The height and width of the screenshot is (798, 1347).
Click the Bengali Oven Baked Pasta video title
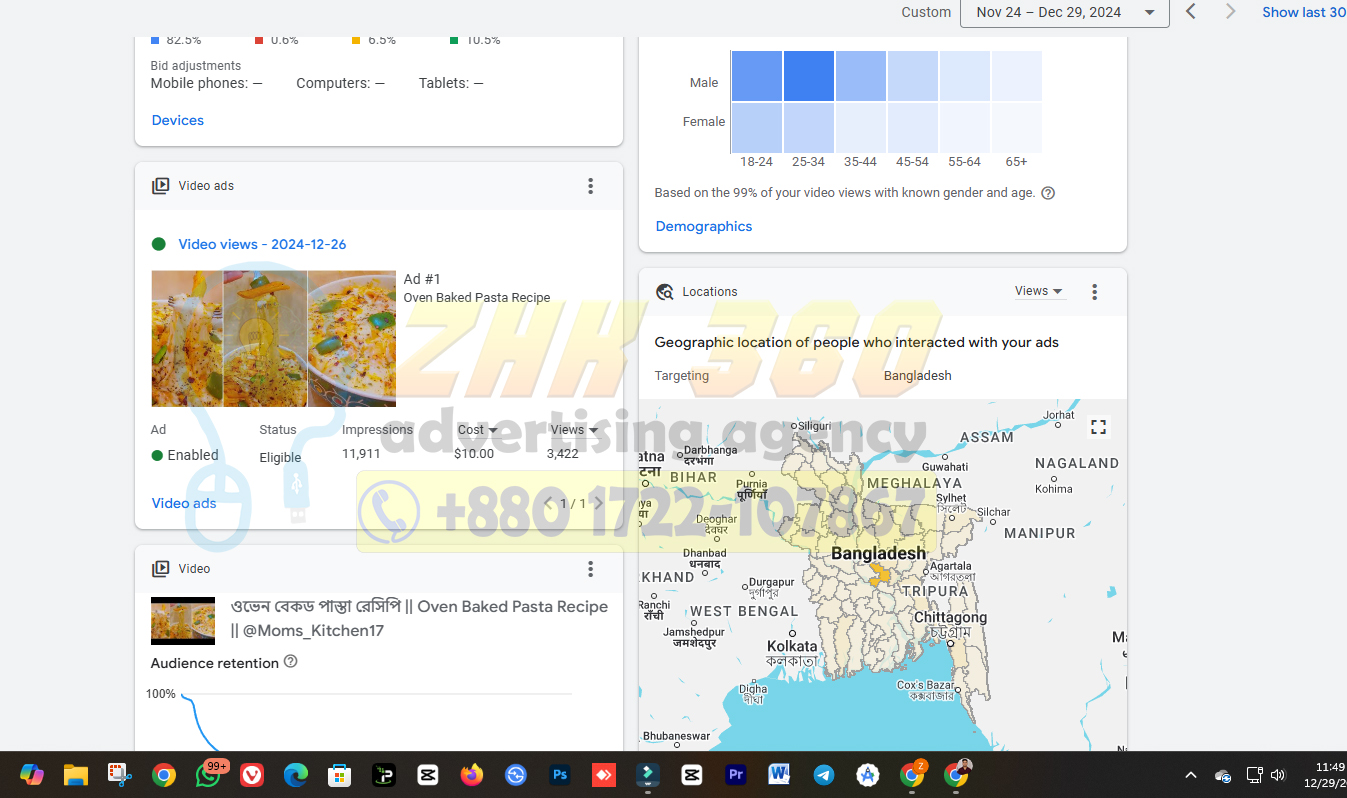pos(419,618)
